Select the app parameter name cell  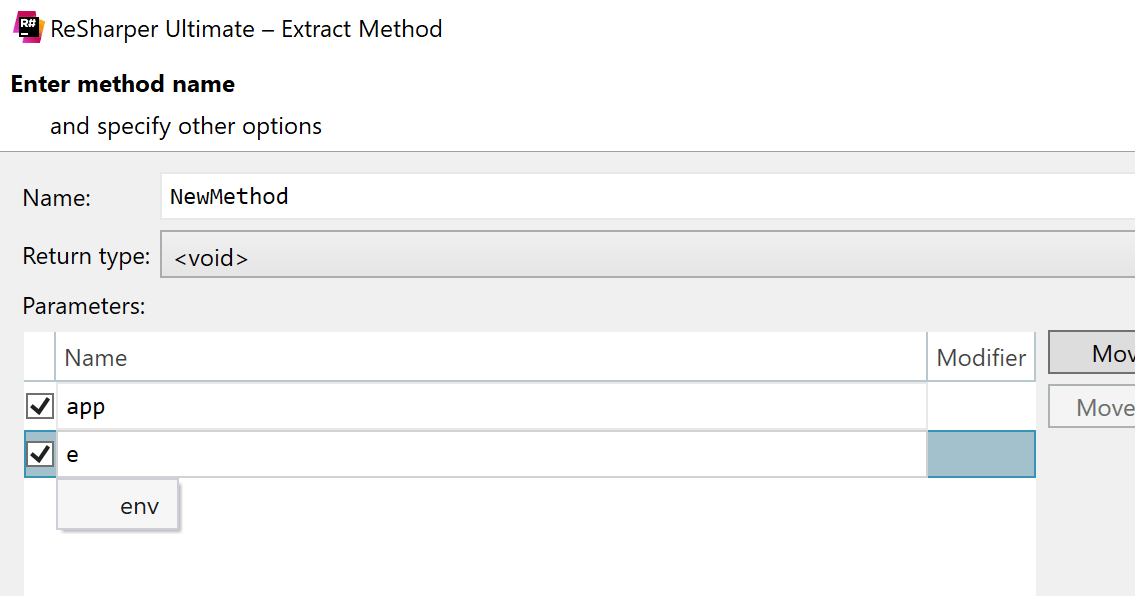pos(490,407)
